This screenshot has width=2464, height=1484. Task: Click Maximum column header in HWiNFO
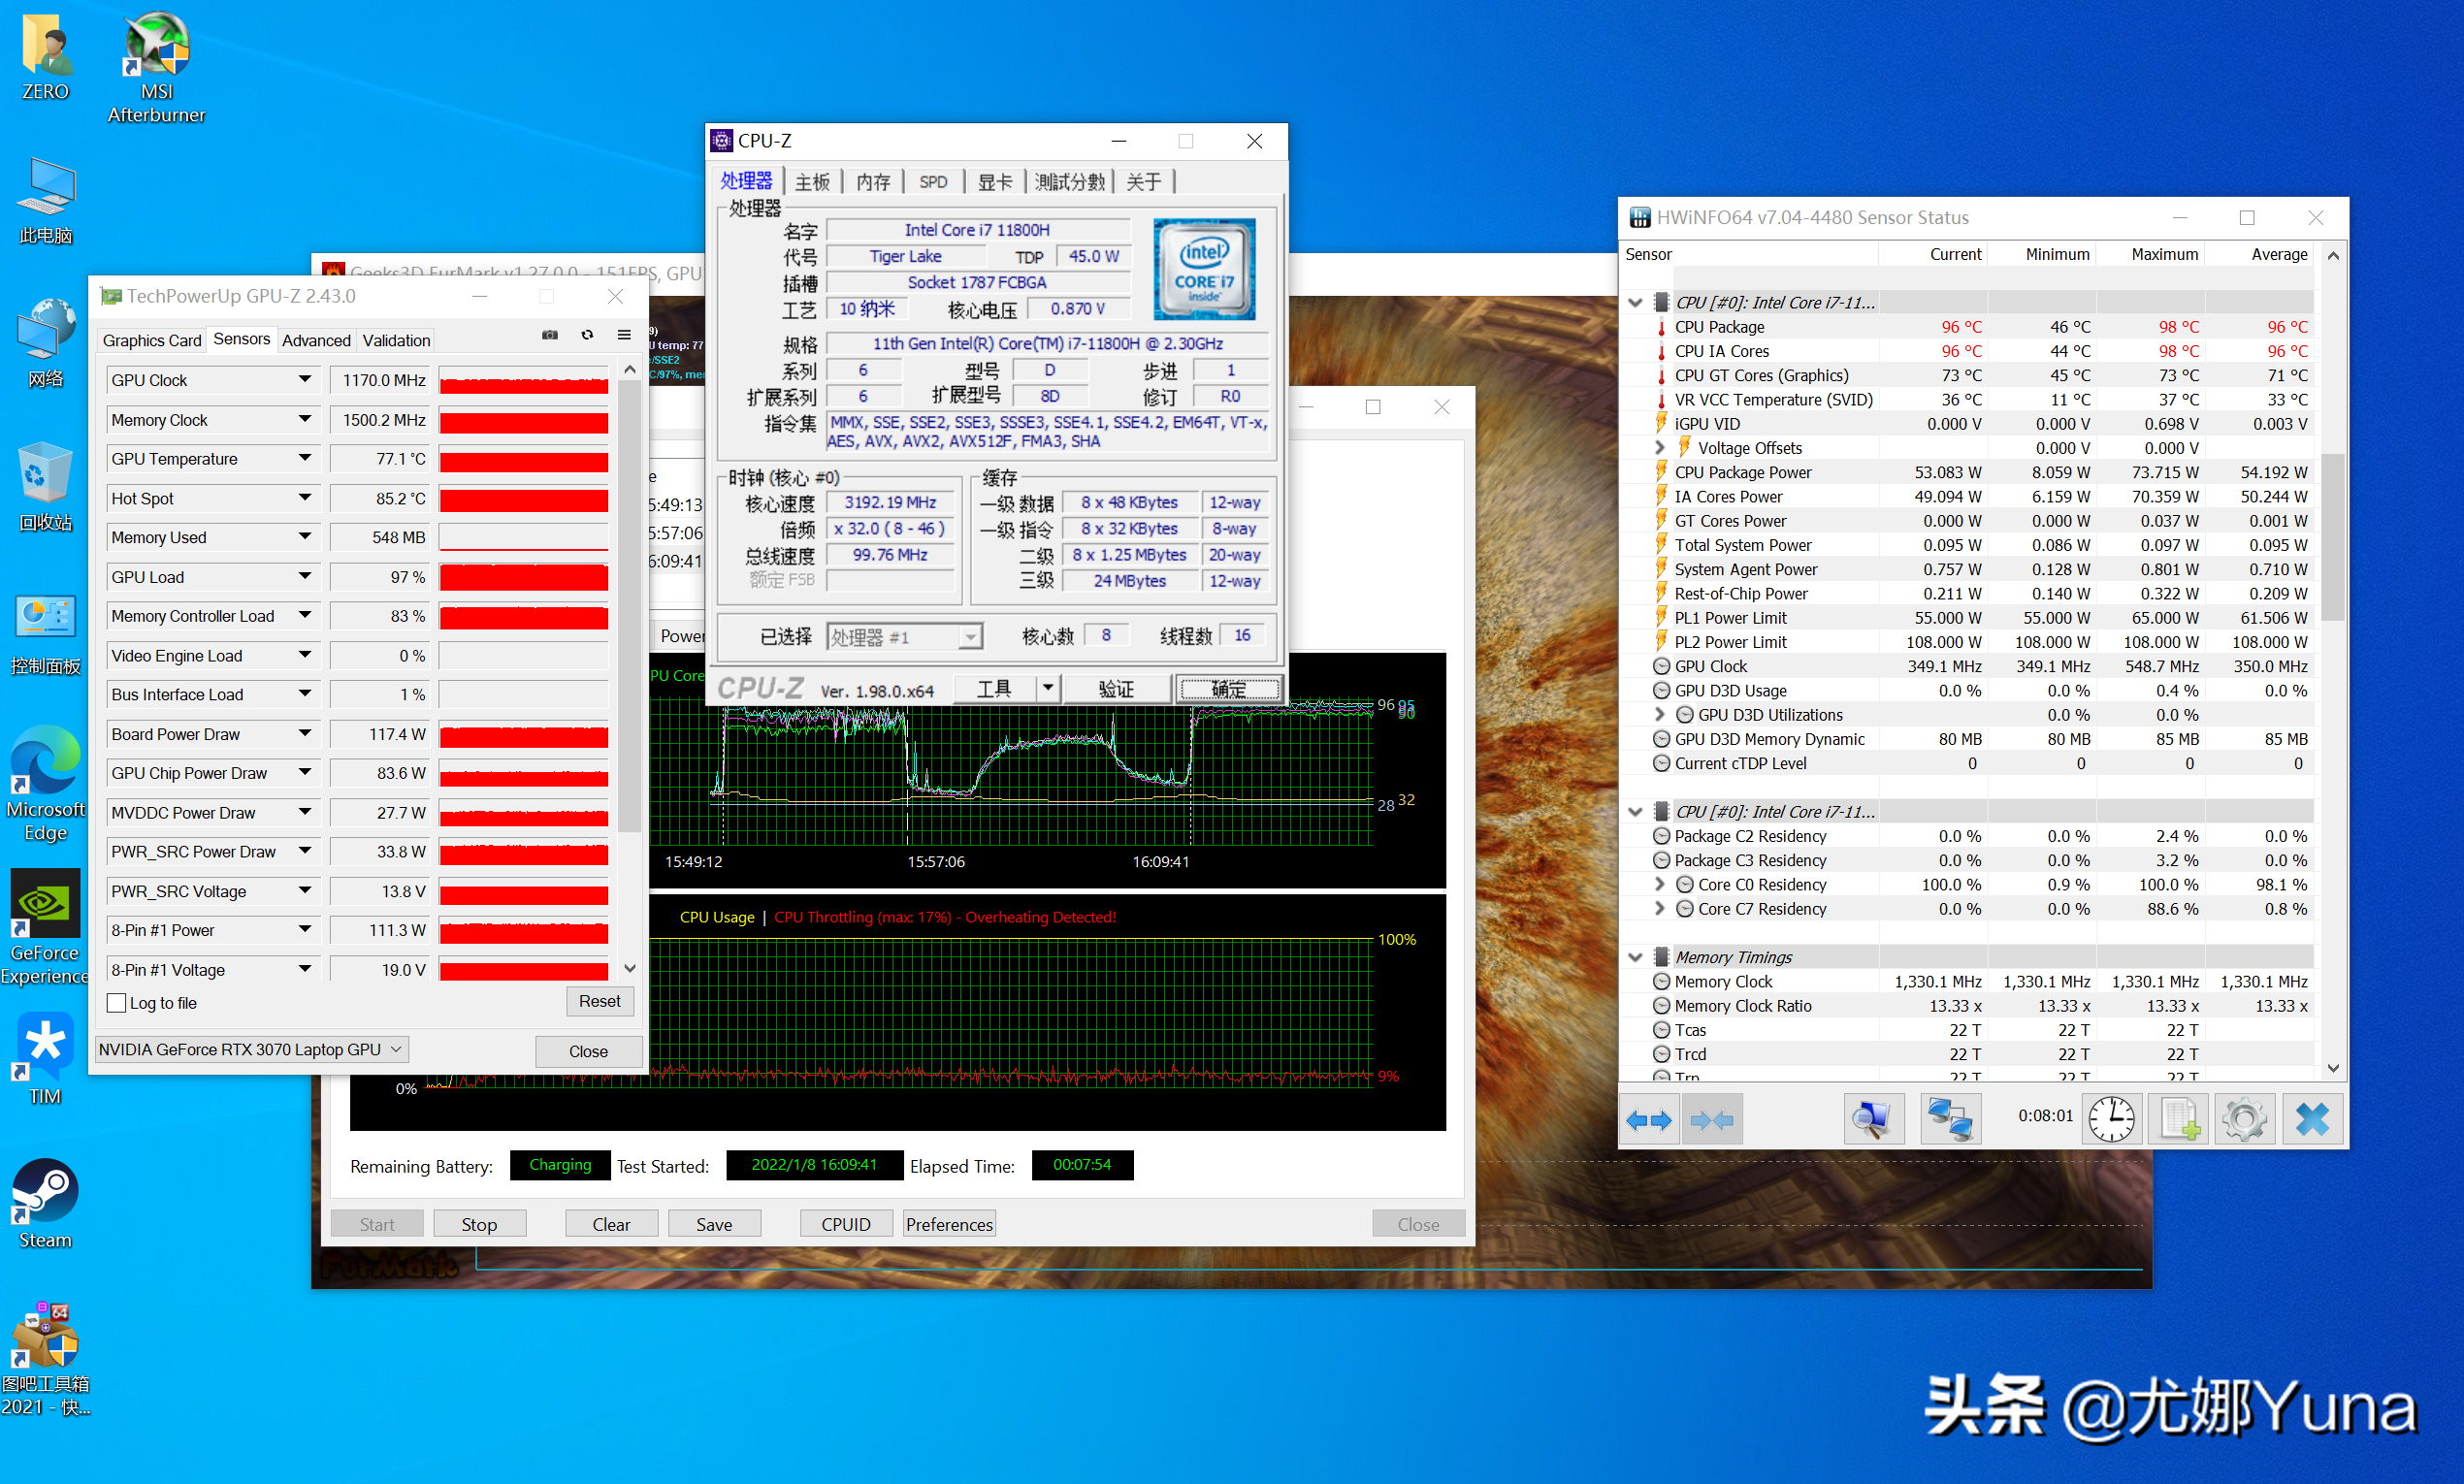pyautogui.click(x=2164, y=254)
